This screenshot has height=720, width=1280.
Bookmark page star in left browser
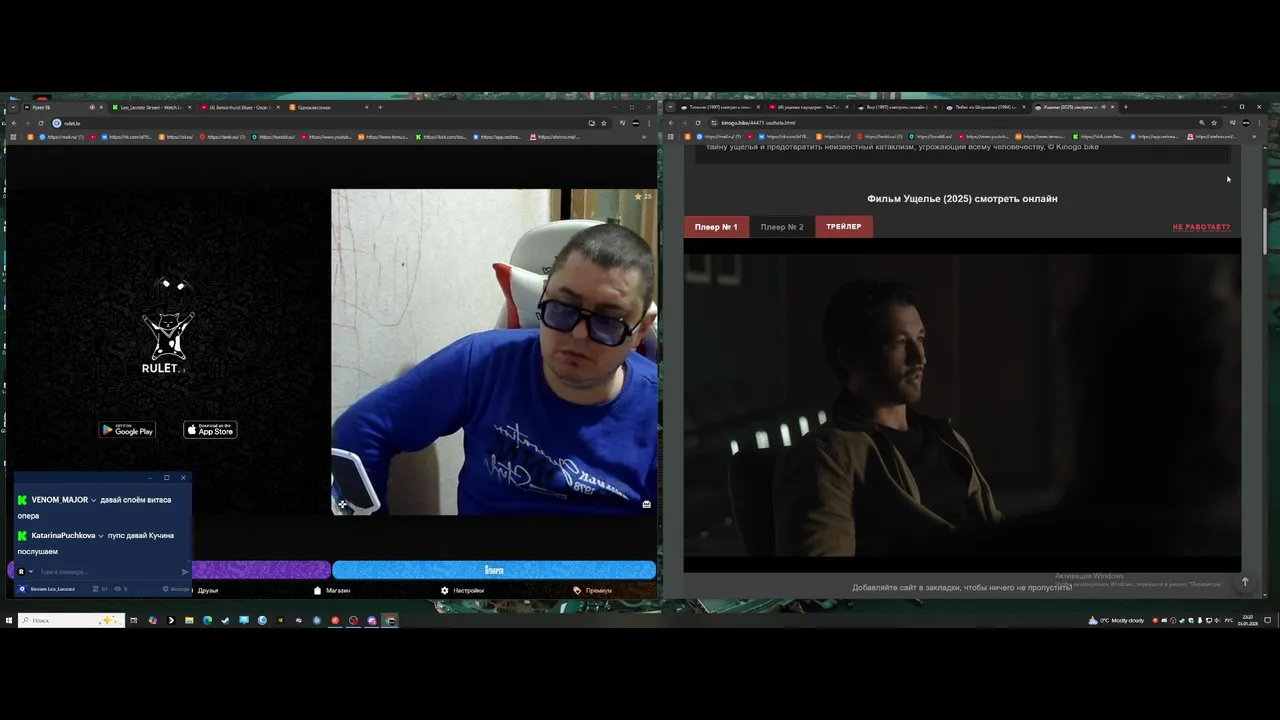[603, 123]
